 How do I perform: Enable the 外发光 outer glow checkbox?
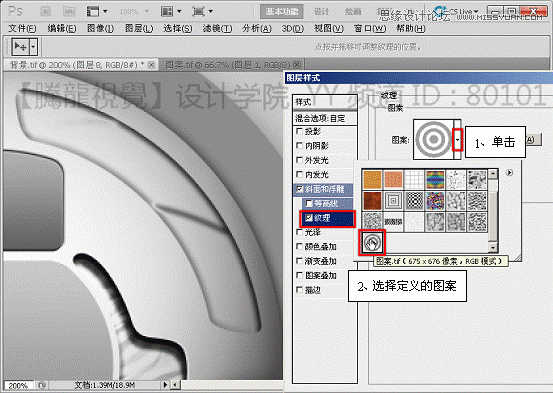pos(299,160)
